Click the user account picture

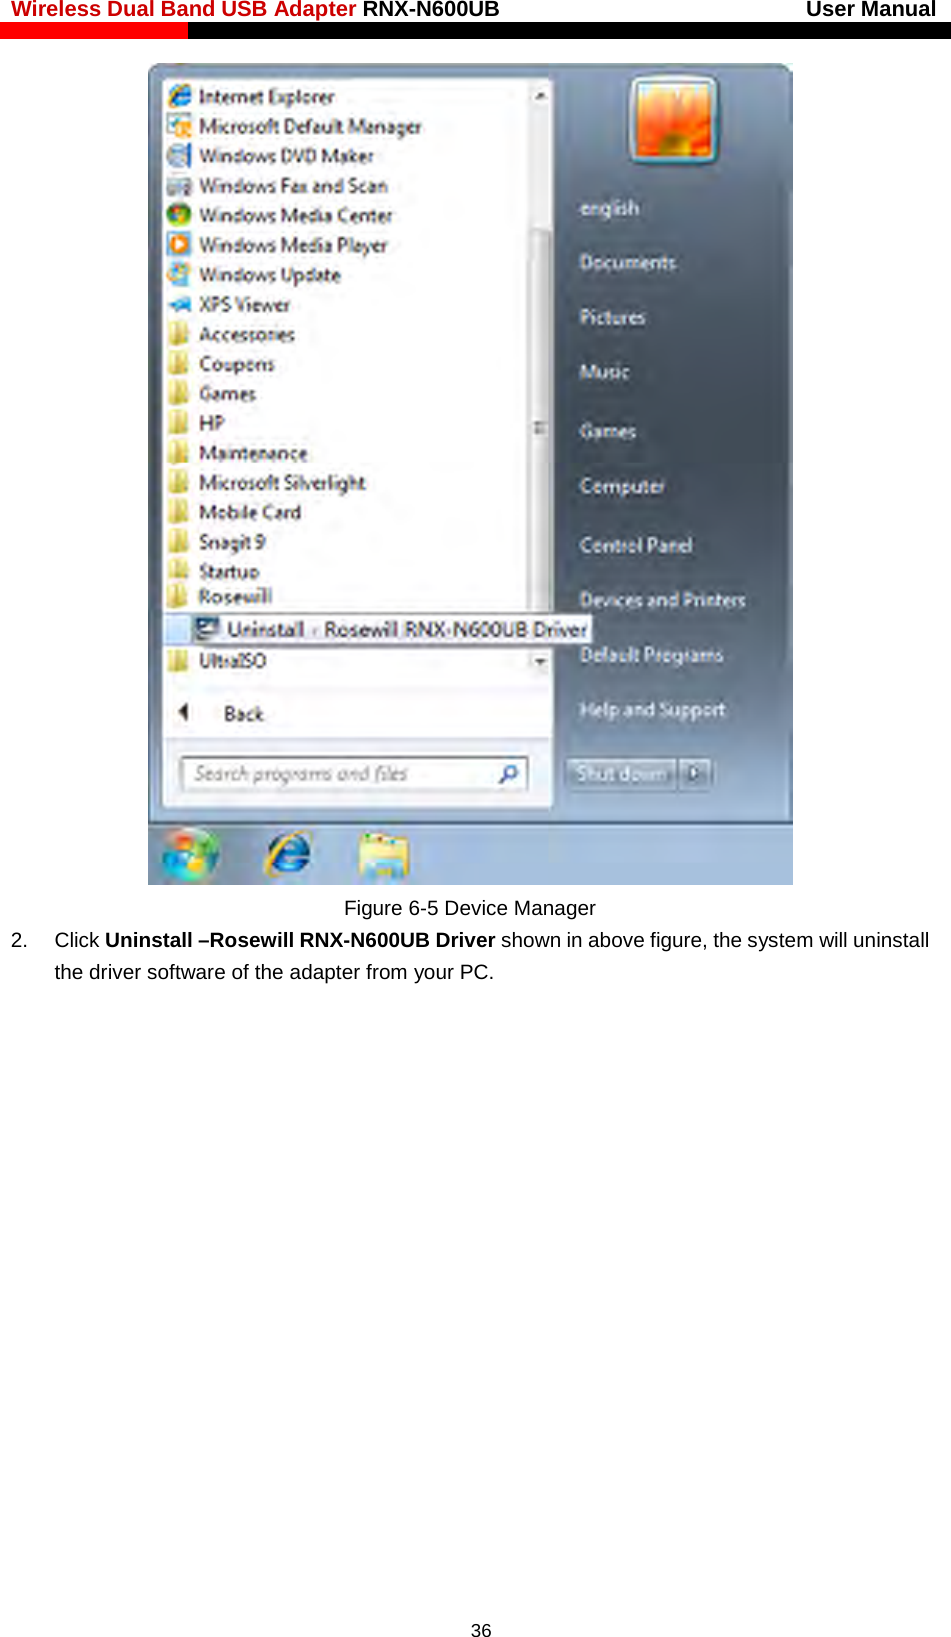tap(674, 120)
